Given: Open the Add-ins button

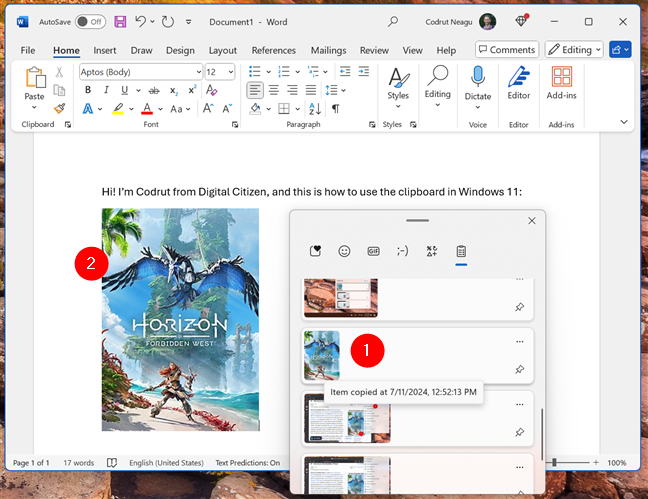Looking at the screenshot, I should point(561,83).
